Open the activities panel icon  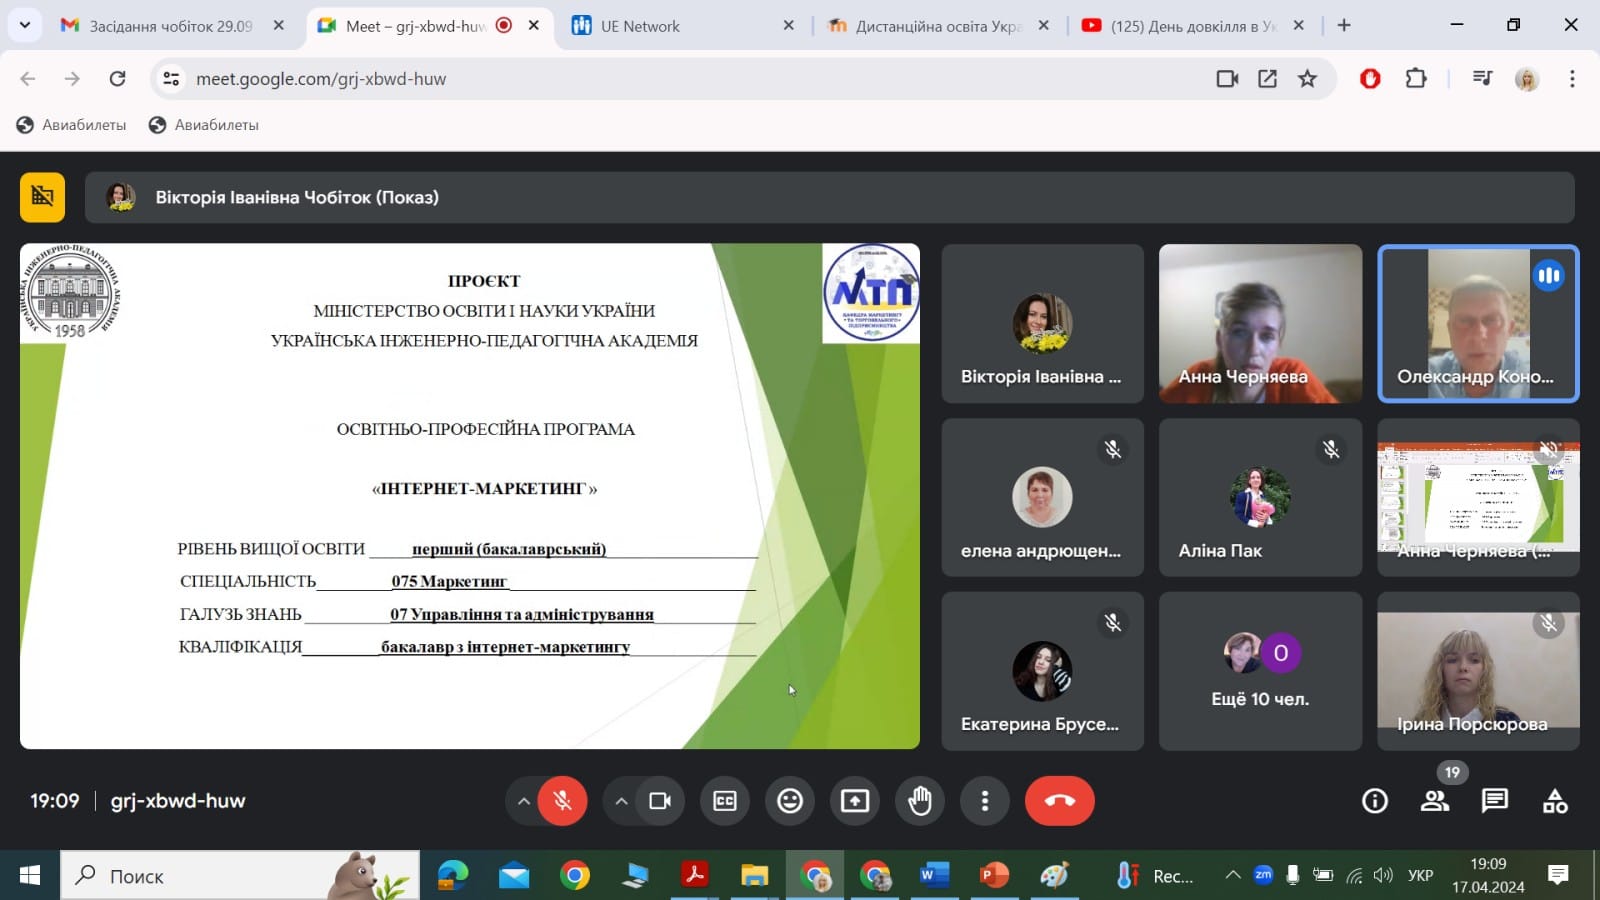coord(1555,801)
